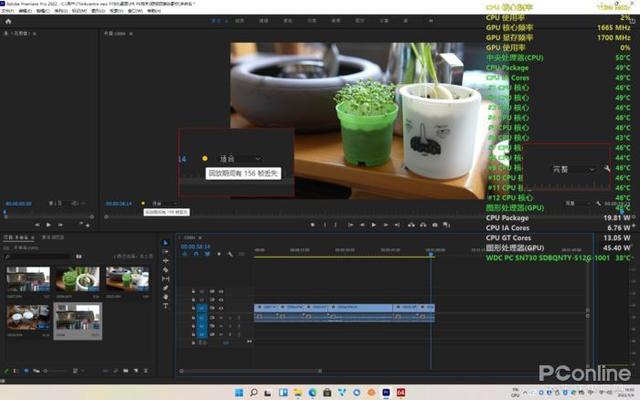Click Mark In button in Program monitor
640x400 pixels.
pos(325,225)
